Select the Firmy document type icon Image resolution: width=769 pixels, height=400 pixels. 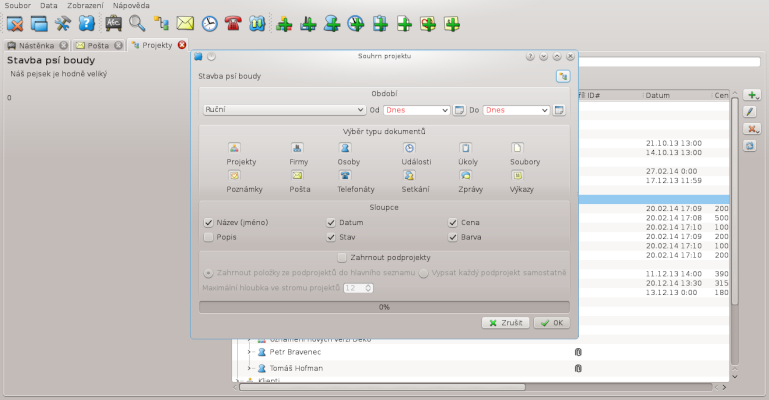(296, 148)
